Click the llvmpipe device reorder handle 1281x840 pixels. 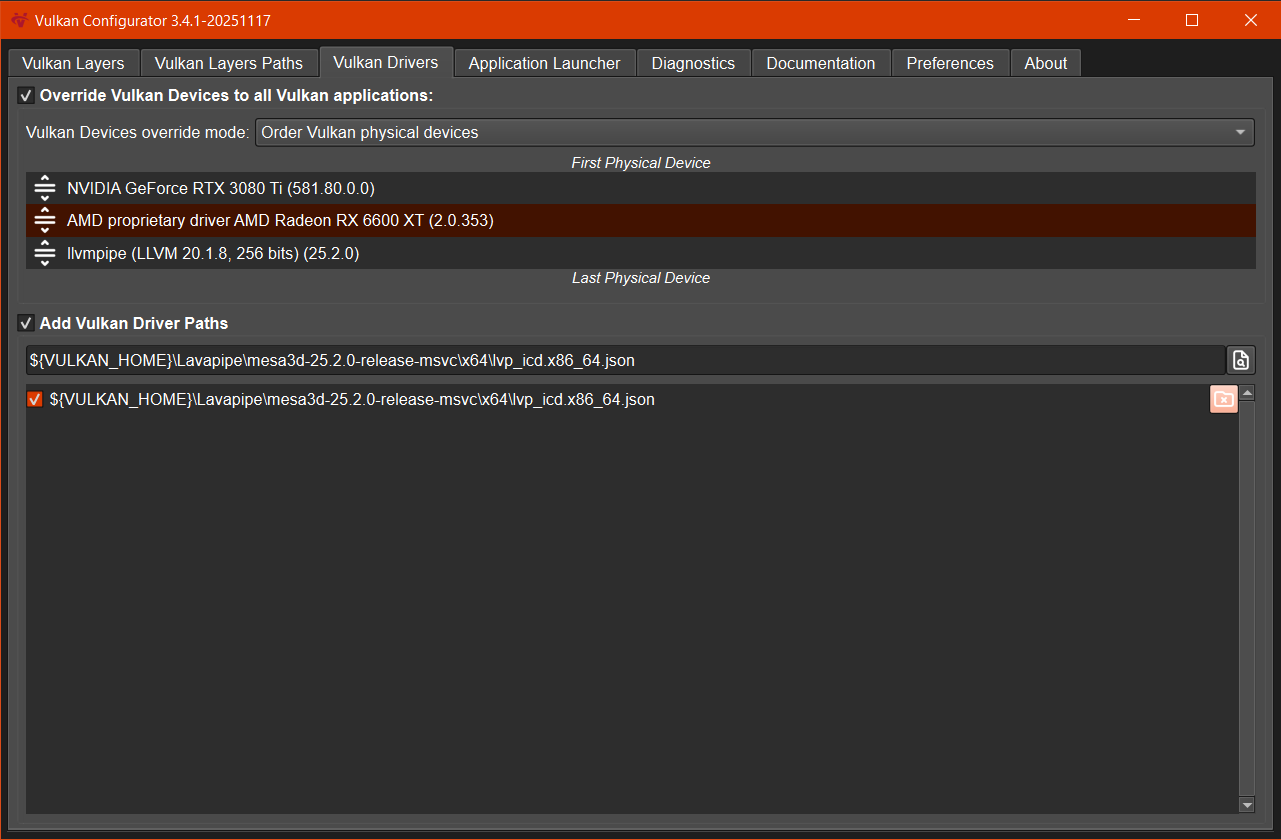(x=44, y=253)
